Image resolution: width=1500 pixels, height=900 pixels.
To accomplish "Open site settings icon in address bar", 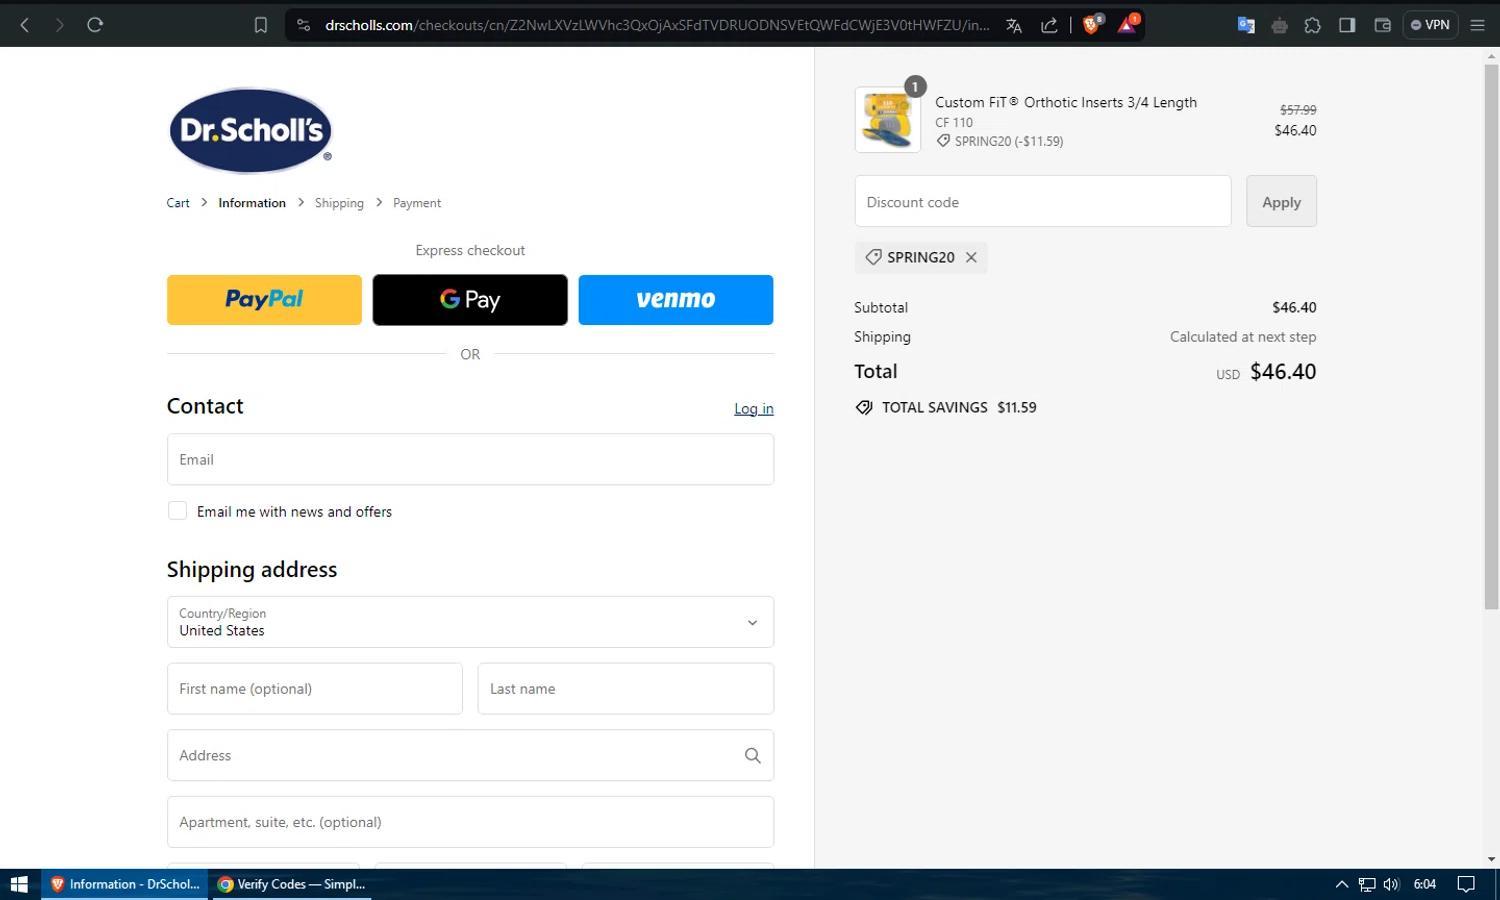I will tap(303, 25).
